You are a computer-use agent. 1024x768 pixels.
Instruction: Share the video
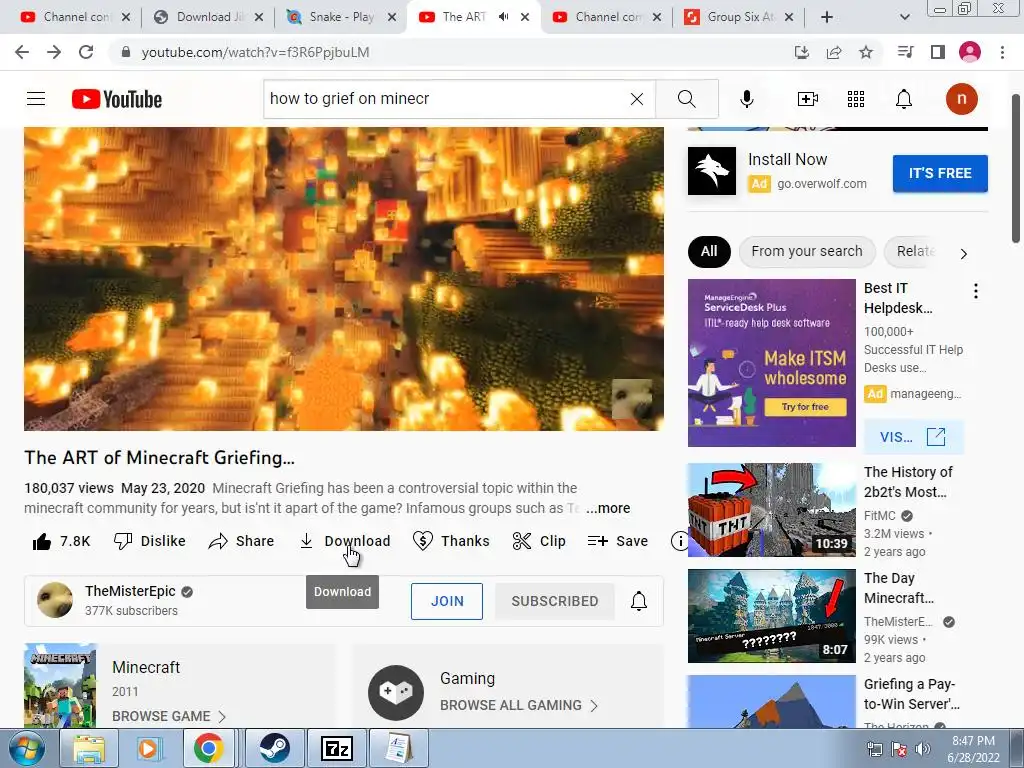pos(241,541)
